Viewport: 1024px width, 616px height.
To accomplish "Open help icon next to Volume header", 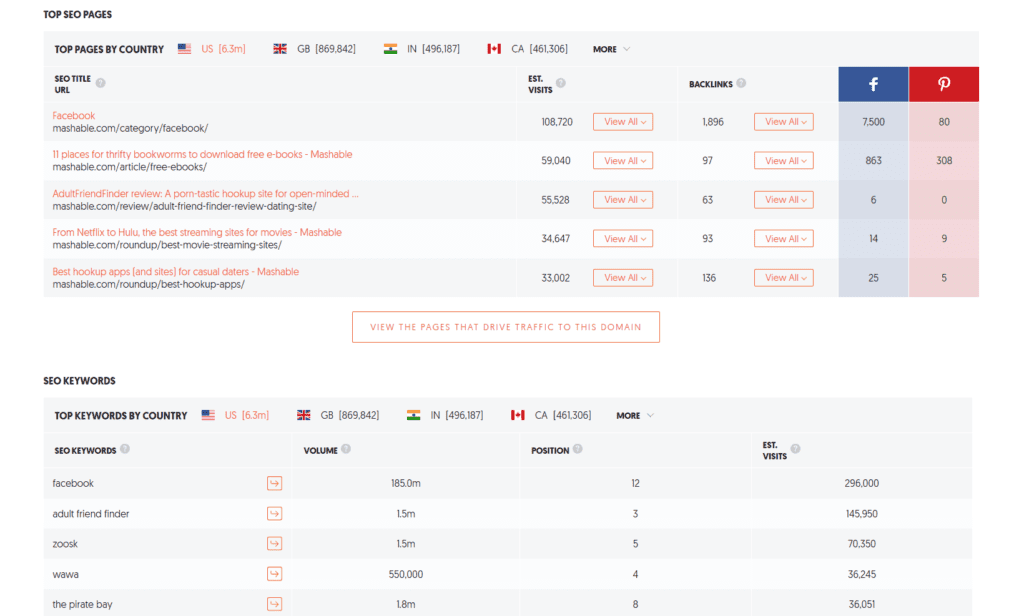I will (346, 449).
